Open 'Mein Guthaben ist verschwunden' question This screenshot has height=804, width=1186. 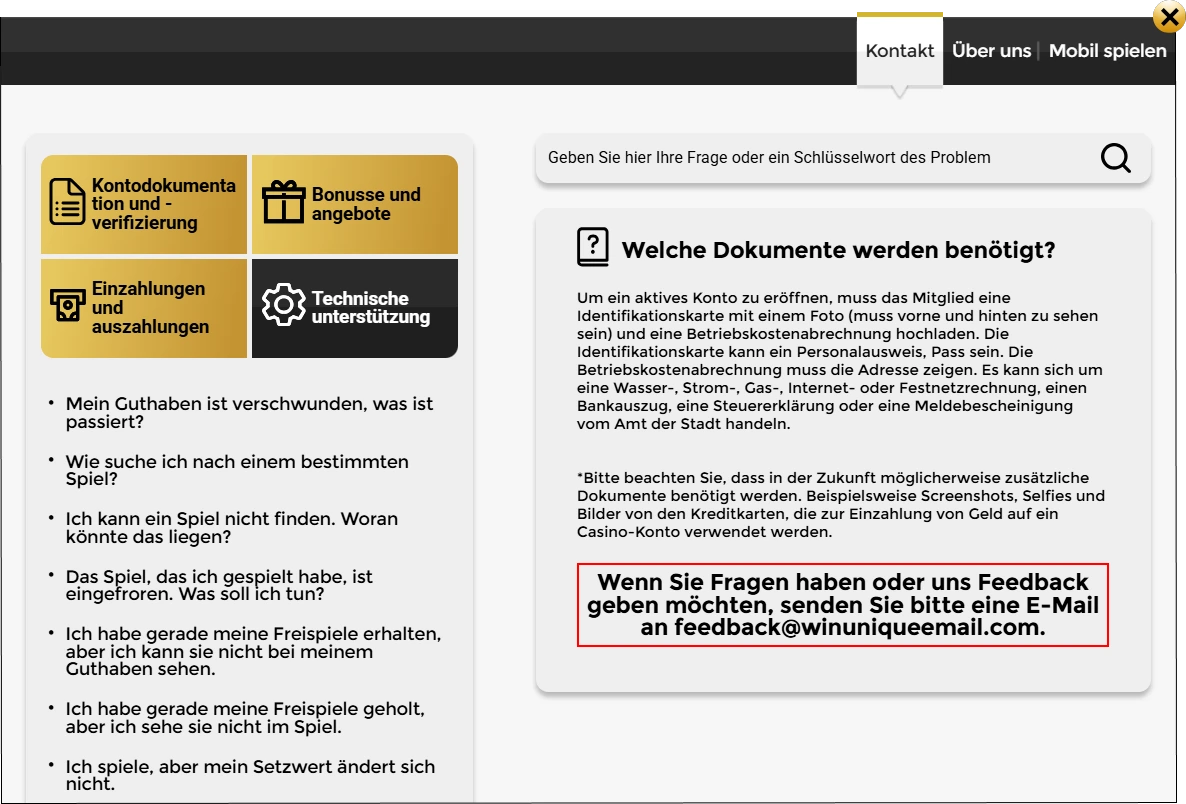249,412
